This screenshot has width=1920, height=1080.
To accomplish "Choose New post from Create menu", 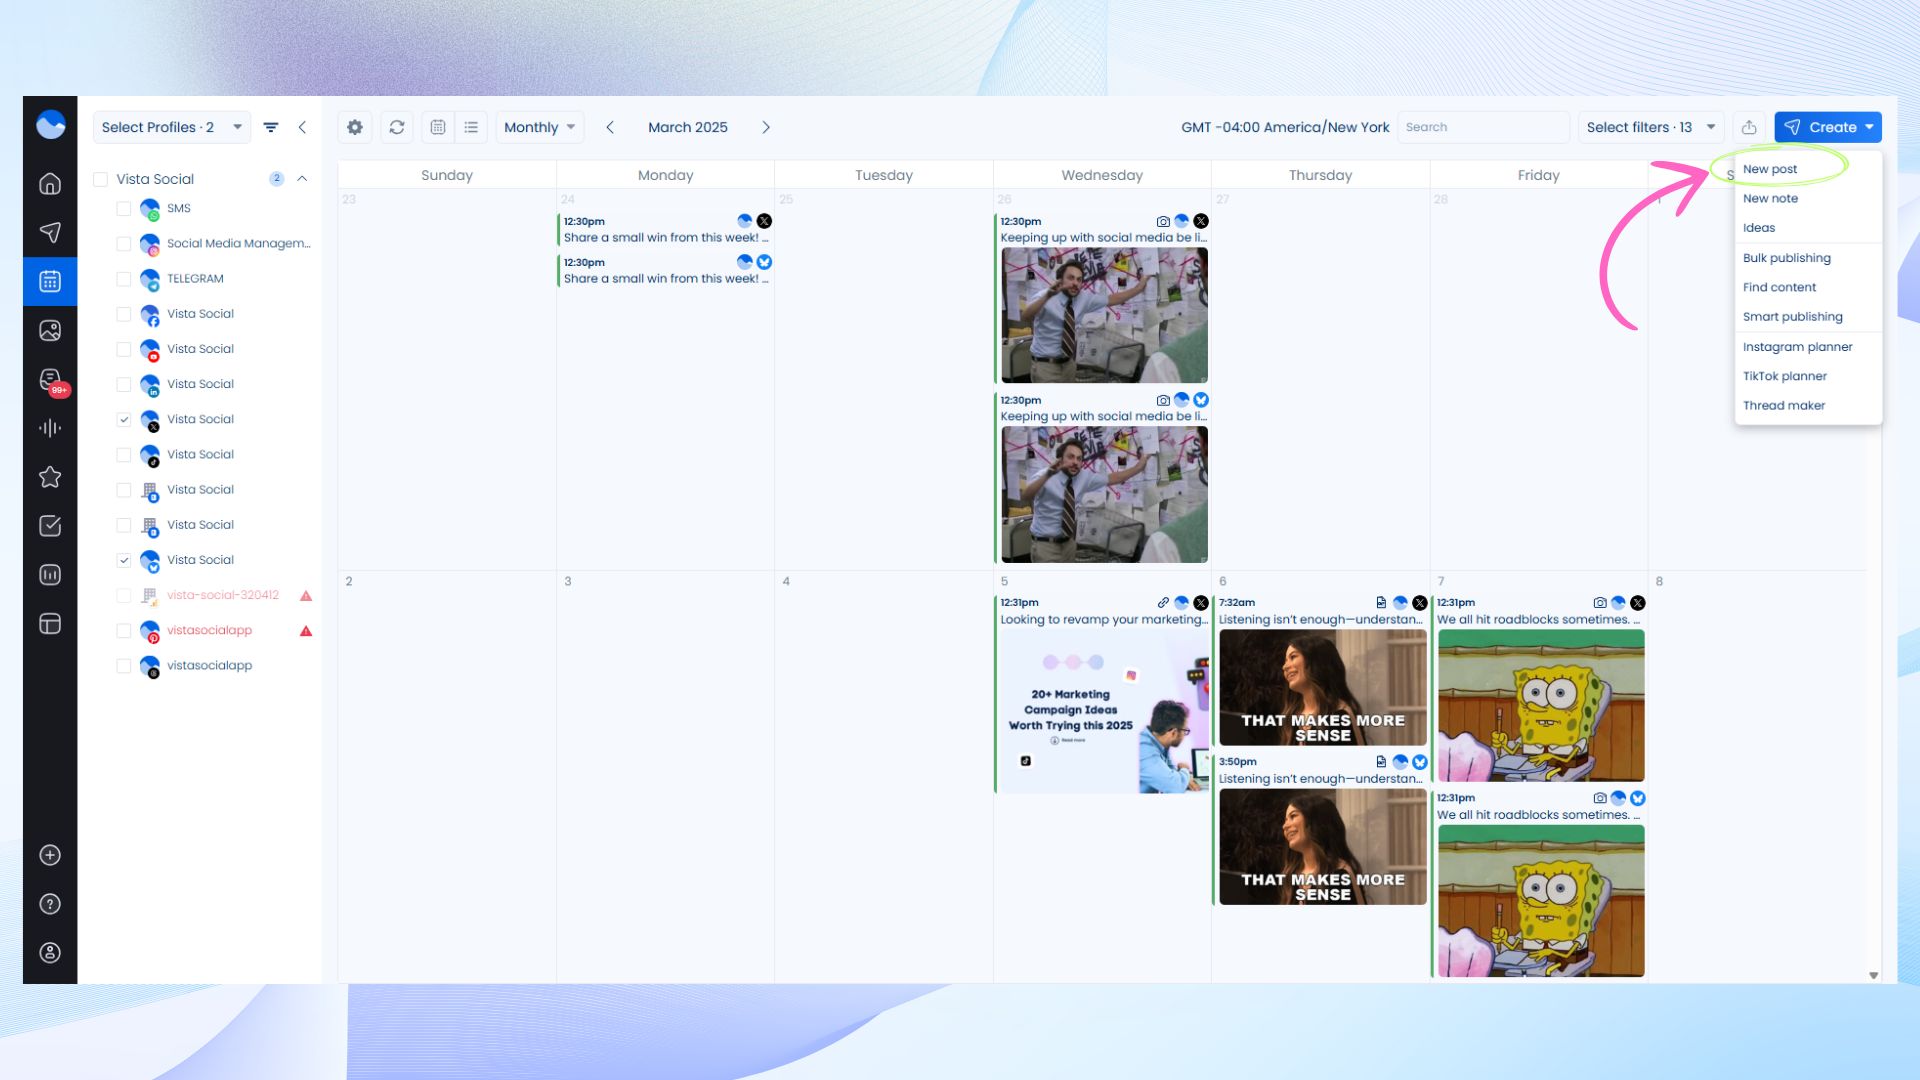I will point(1769,169).
